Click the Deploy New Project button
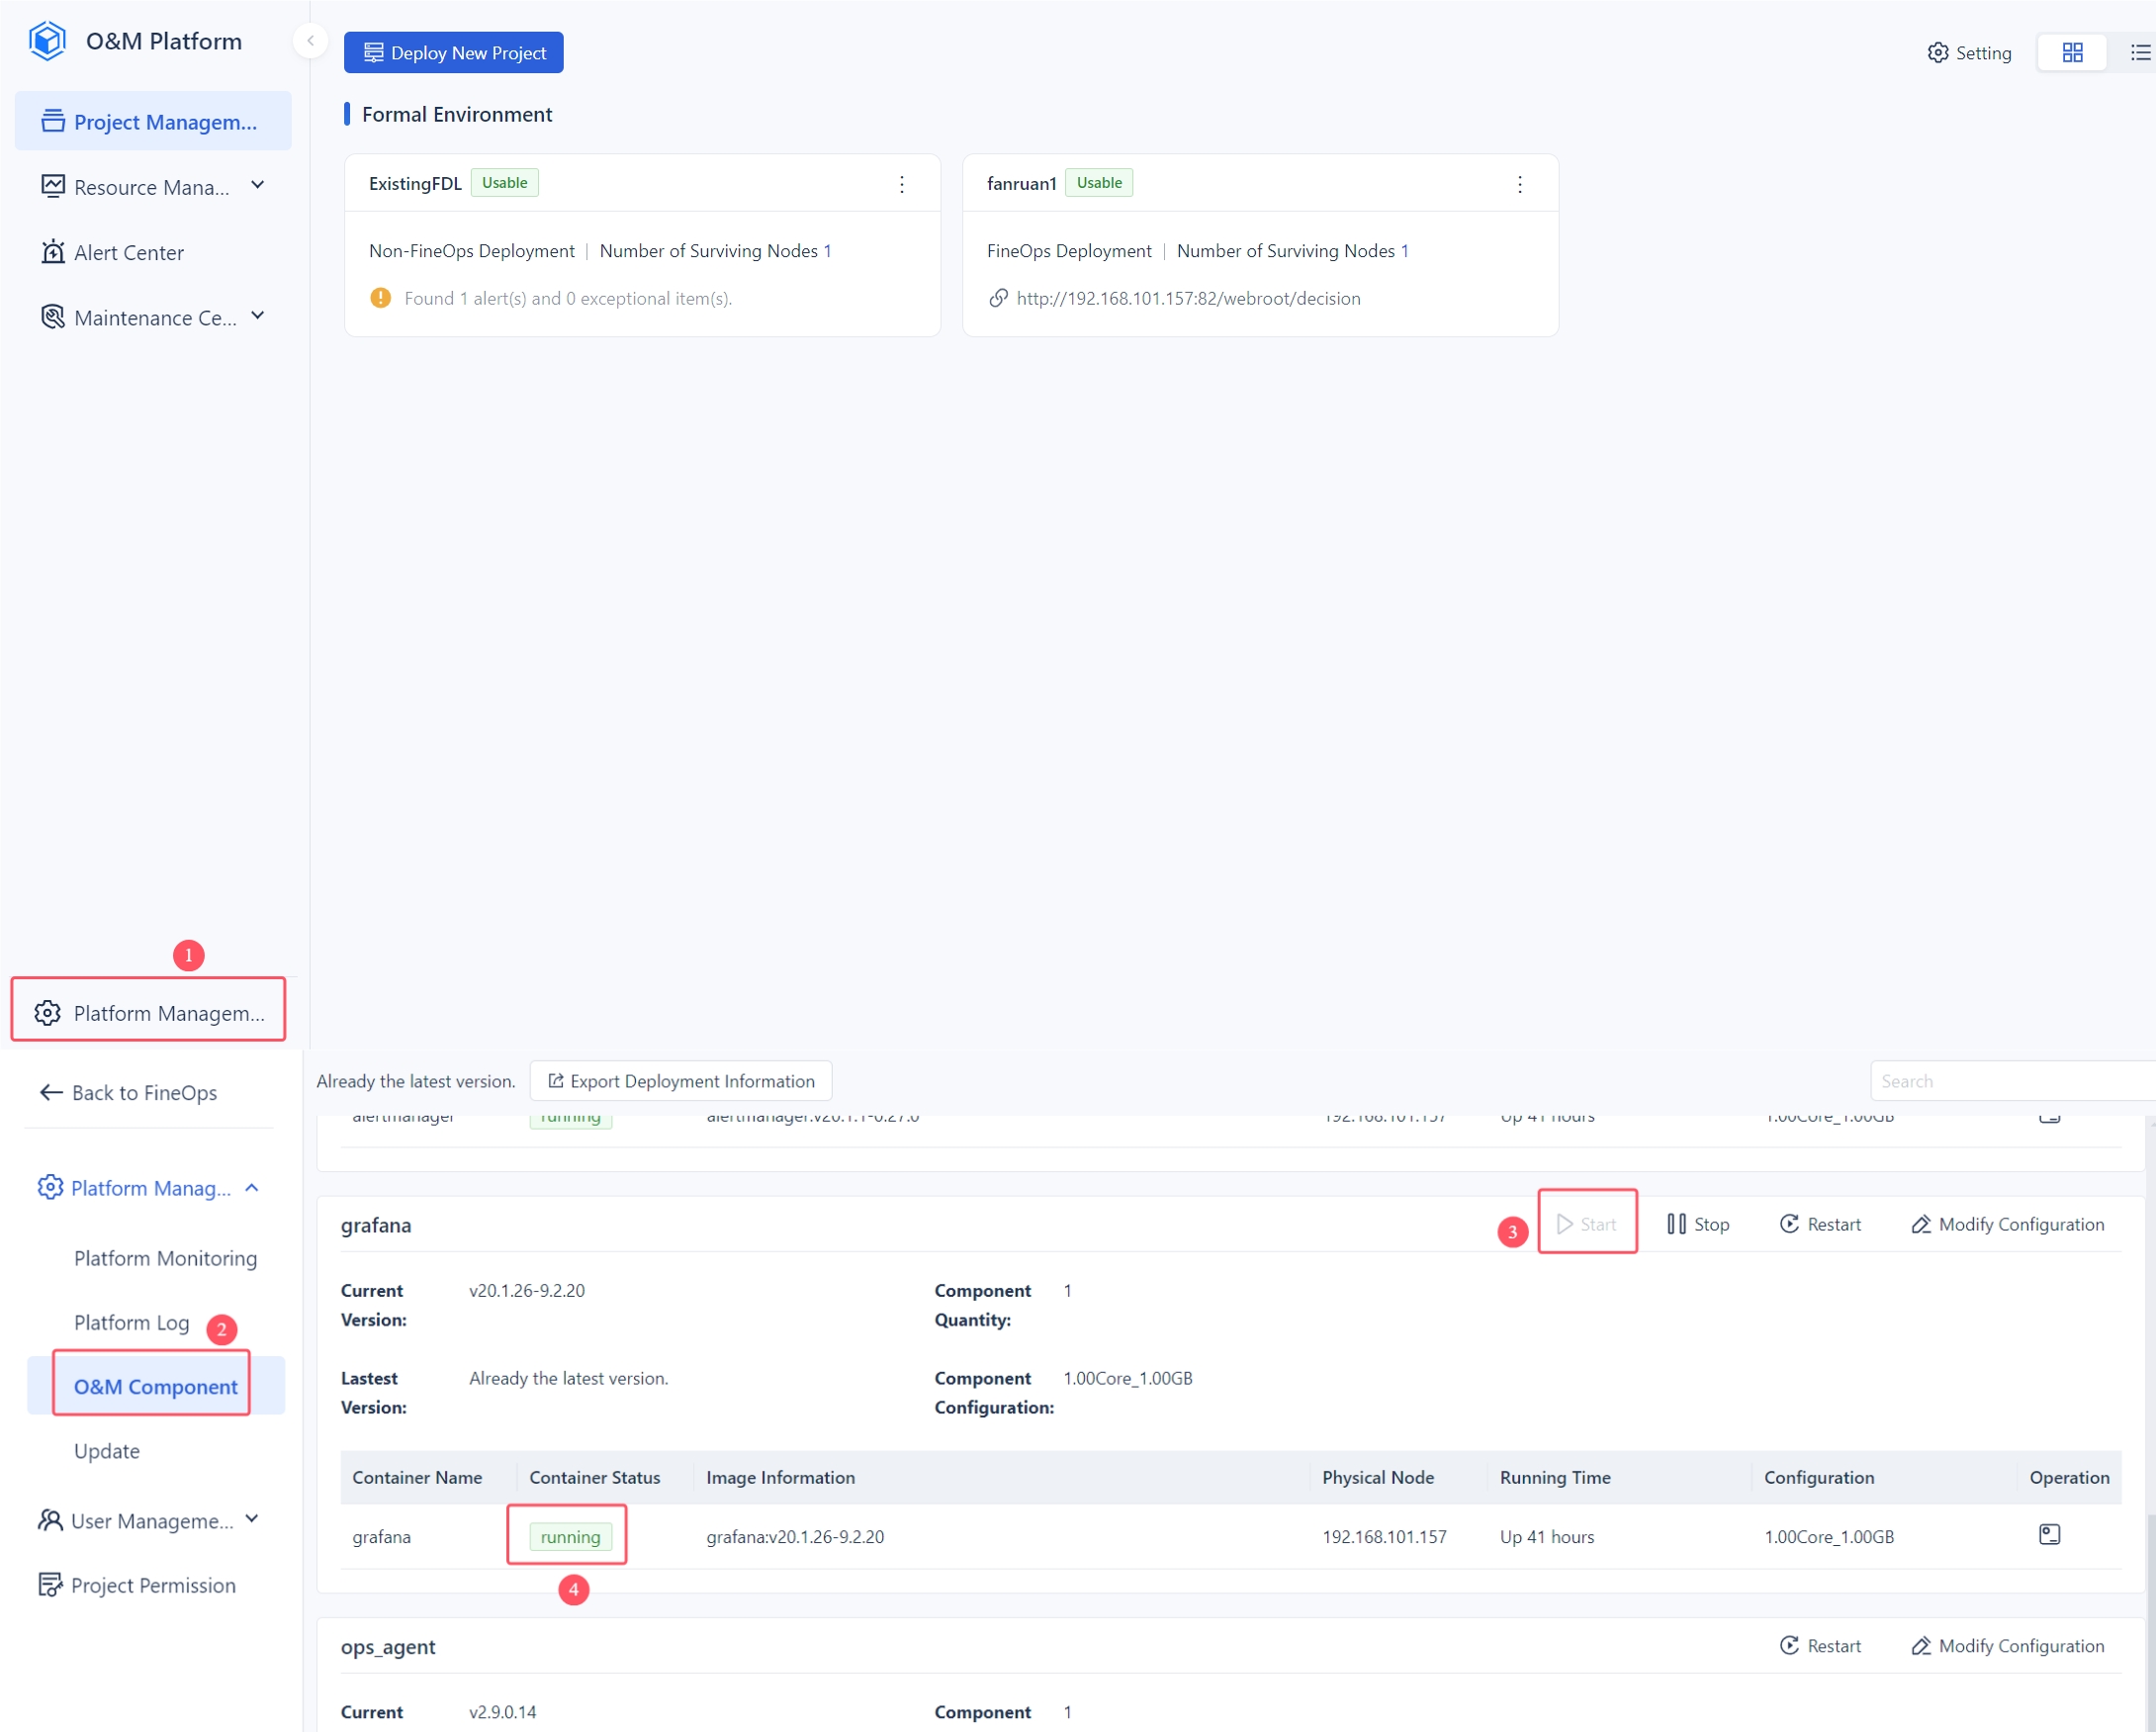The width and height of the screenshot is (2156, 1732). [x=454, y=52]
